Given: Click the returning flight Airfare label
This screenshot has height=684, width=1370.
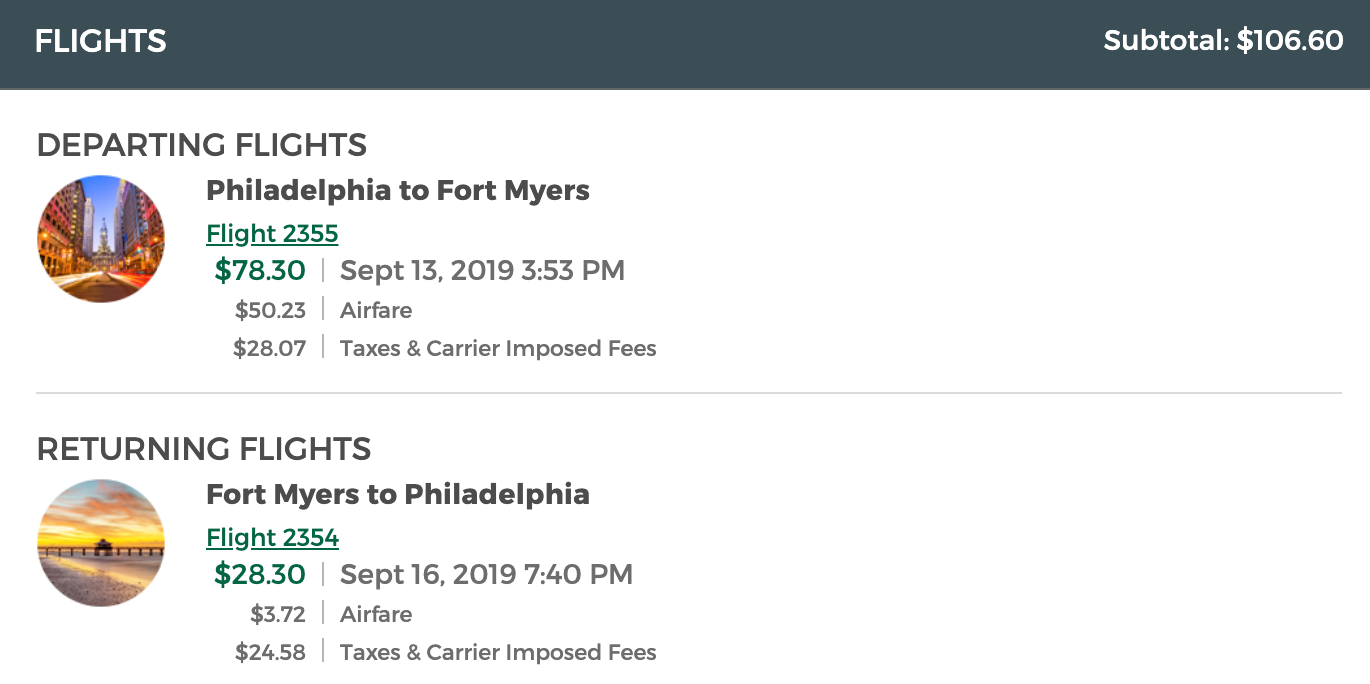Looking at the screenshot, I should click(376, 614).
